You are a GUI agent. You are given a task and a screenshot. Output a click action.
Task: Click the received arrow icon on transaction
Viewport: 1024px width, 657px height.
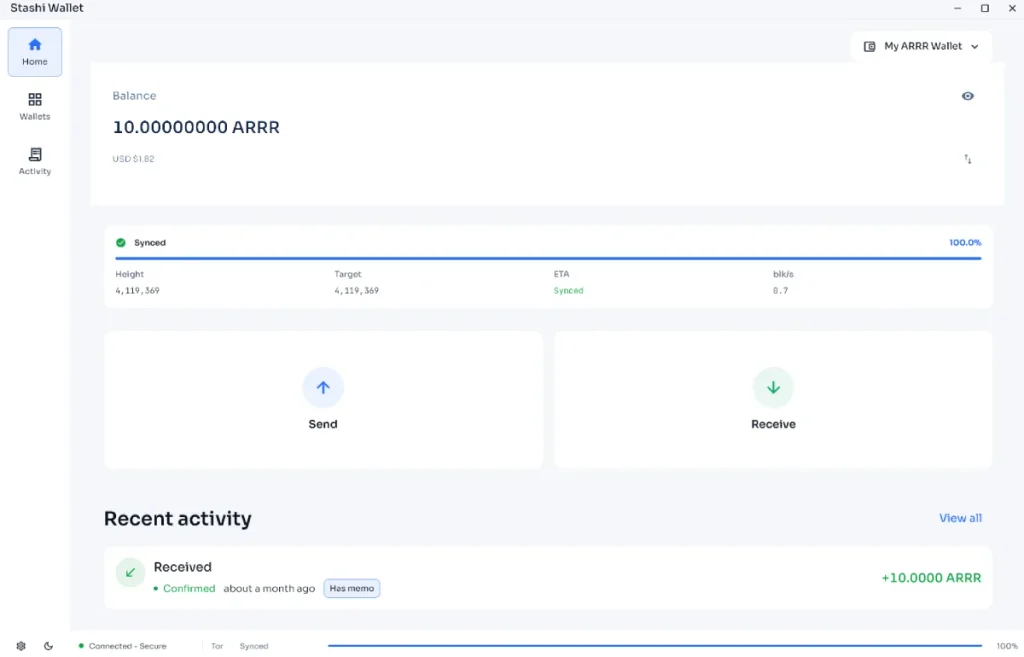coord(130,573)
